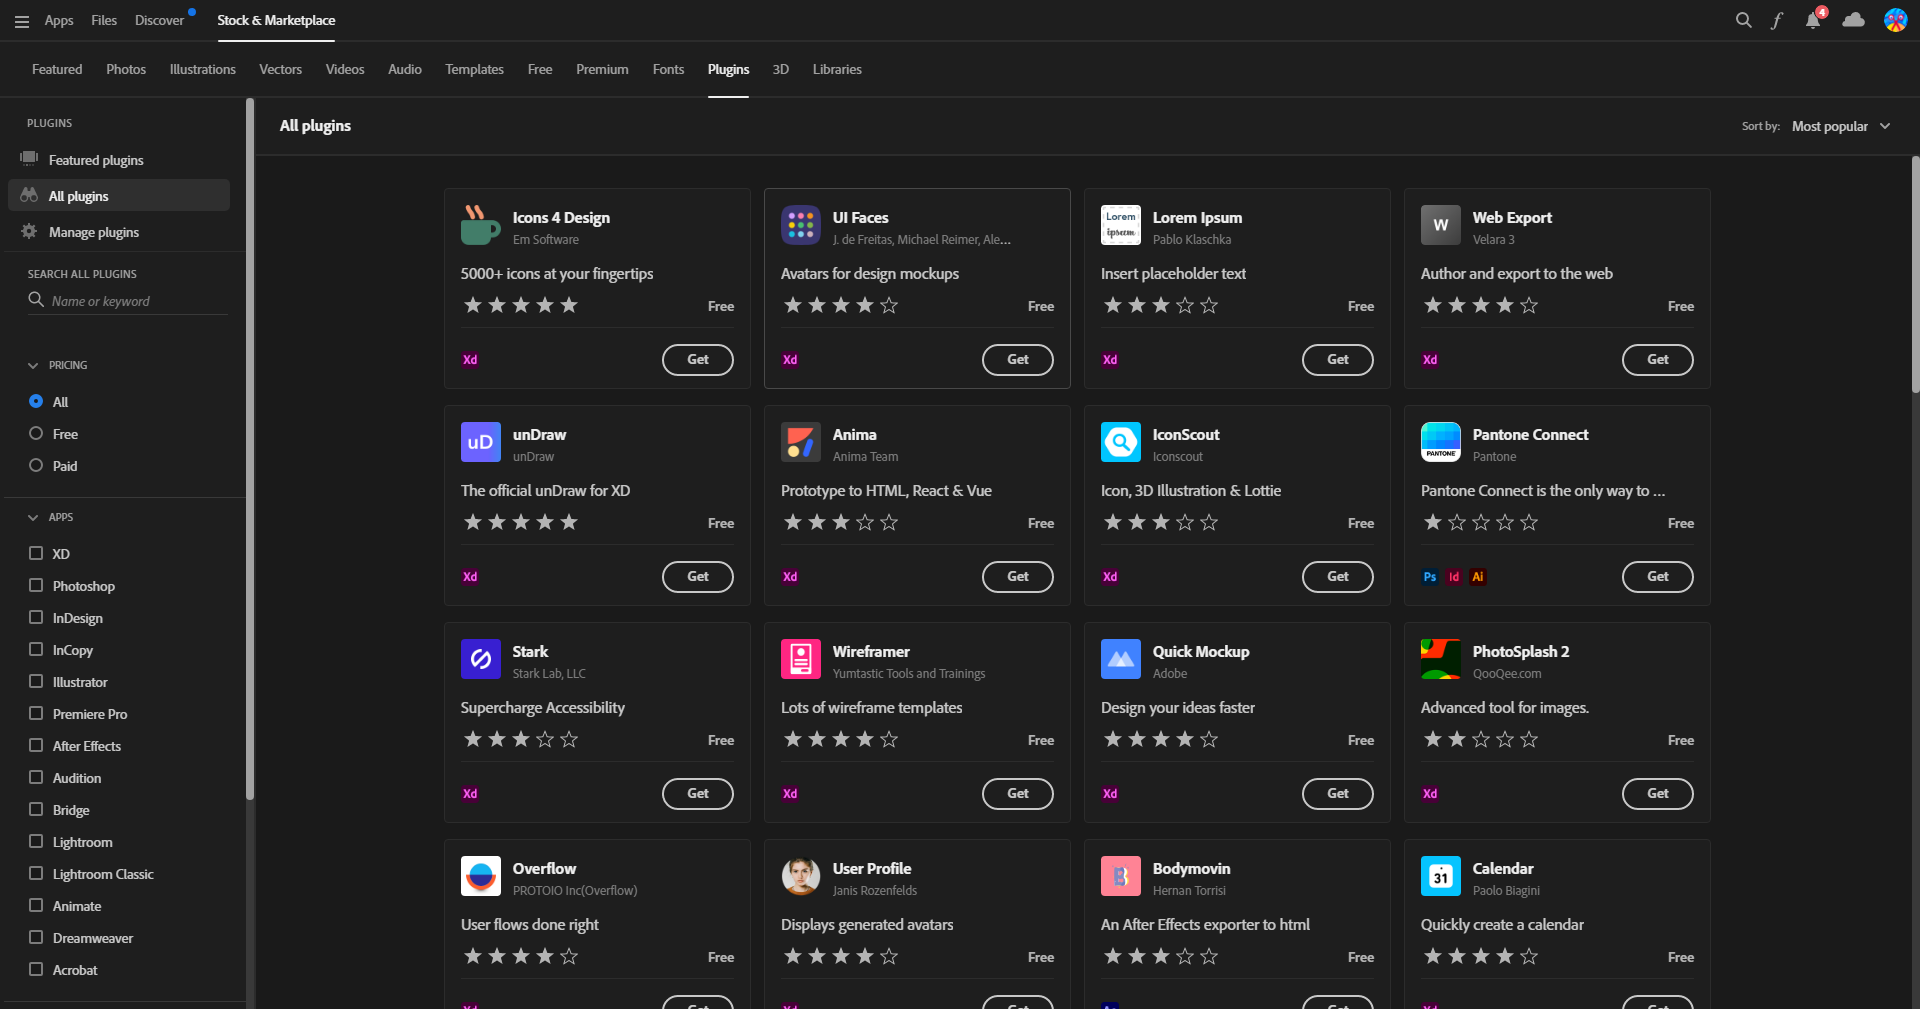Click the unDraw plugin icon

coord(481,442)
